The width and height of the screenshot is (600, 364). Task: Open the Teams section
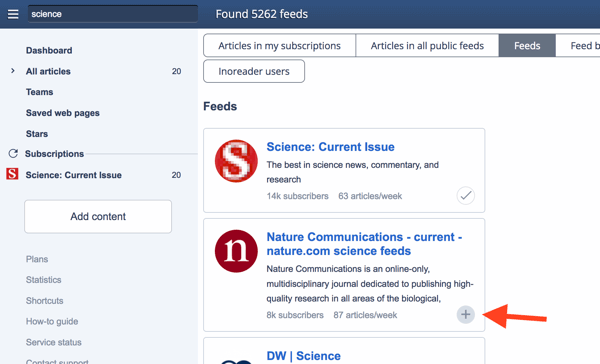click(39, 92)
